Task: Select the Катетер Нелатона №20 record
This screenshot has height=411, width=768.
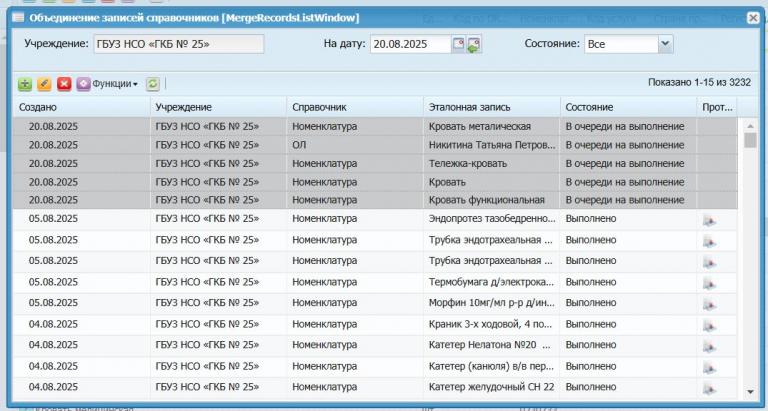Action: [x=375, y=345]
